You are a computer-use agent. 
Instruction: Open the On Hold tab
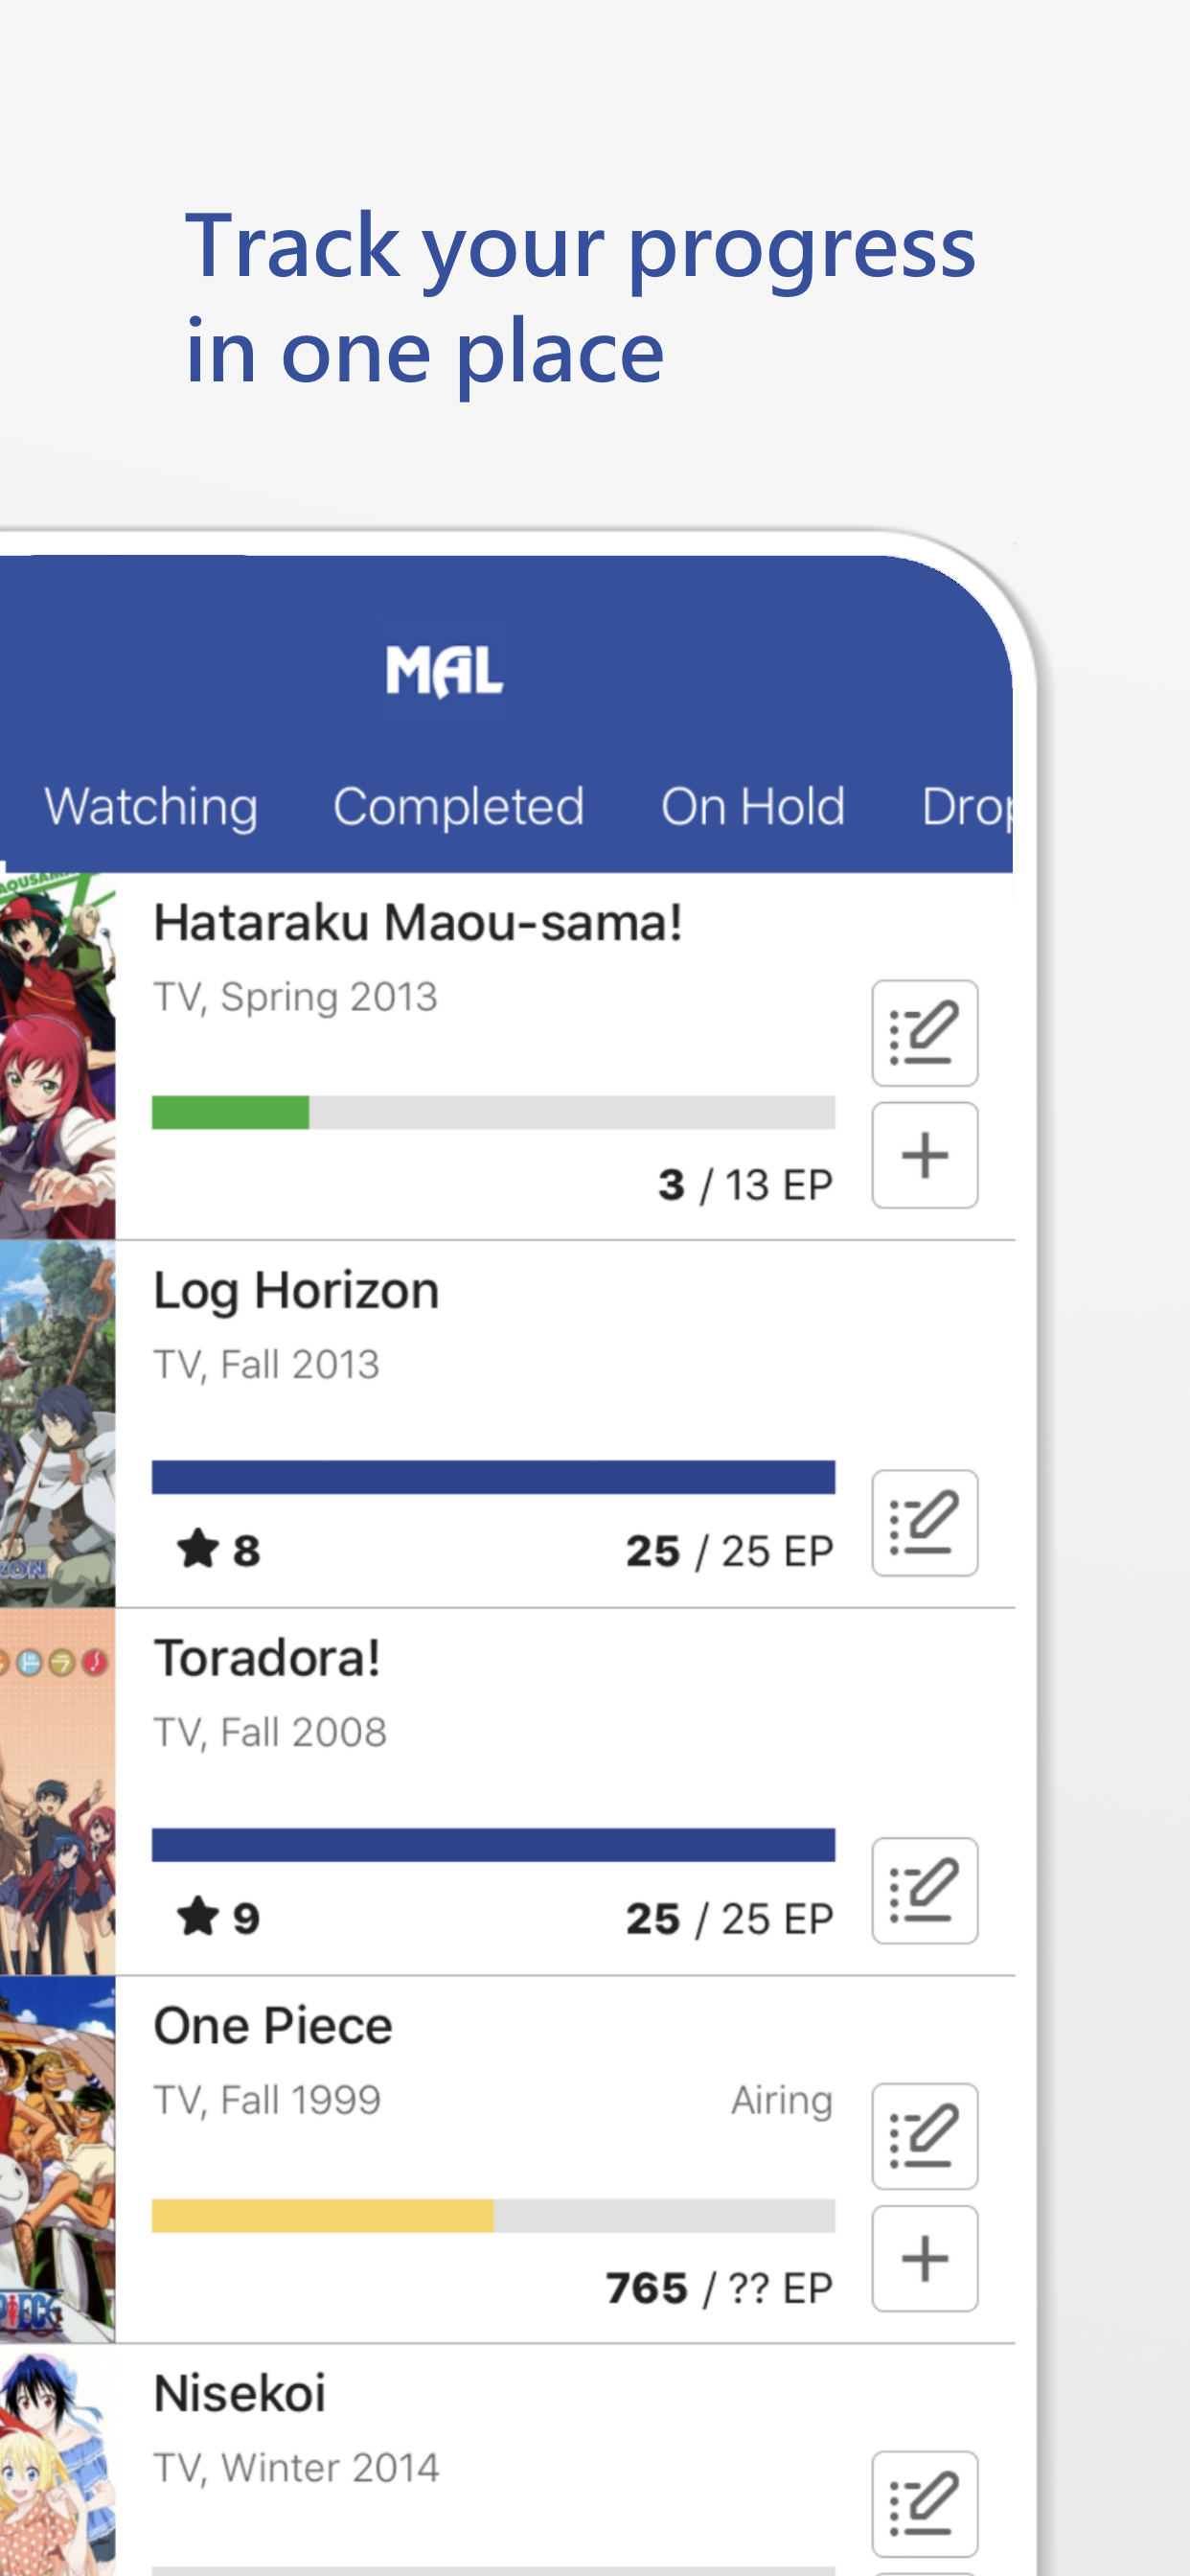753,807
